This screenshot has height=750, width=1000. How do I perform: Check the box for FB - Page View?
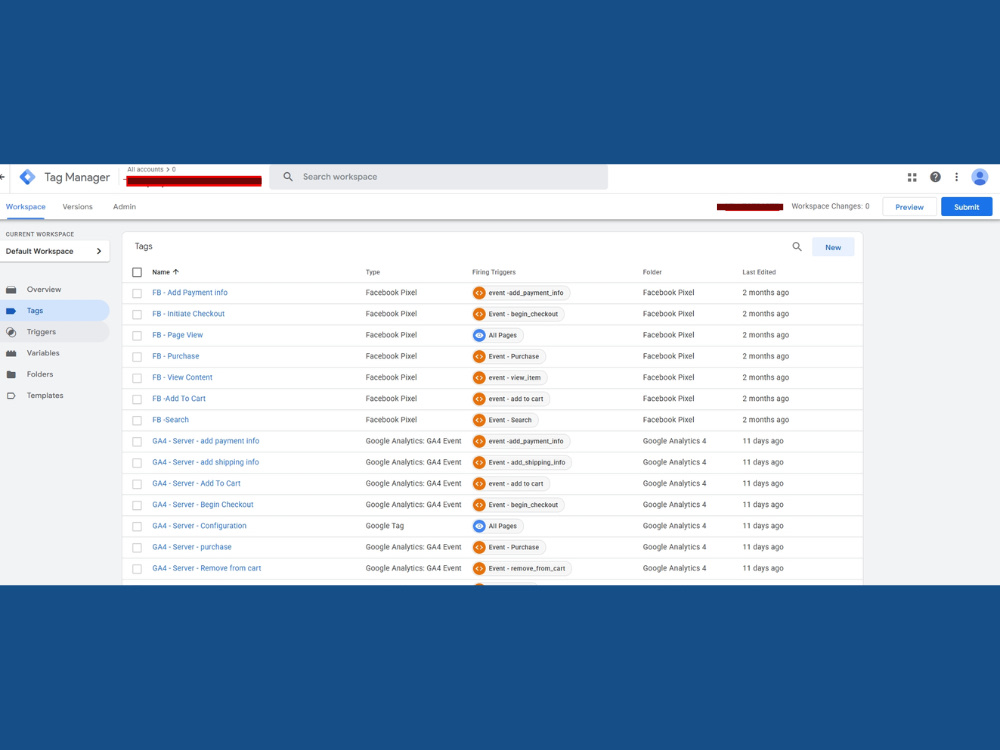[137, 335]
